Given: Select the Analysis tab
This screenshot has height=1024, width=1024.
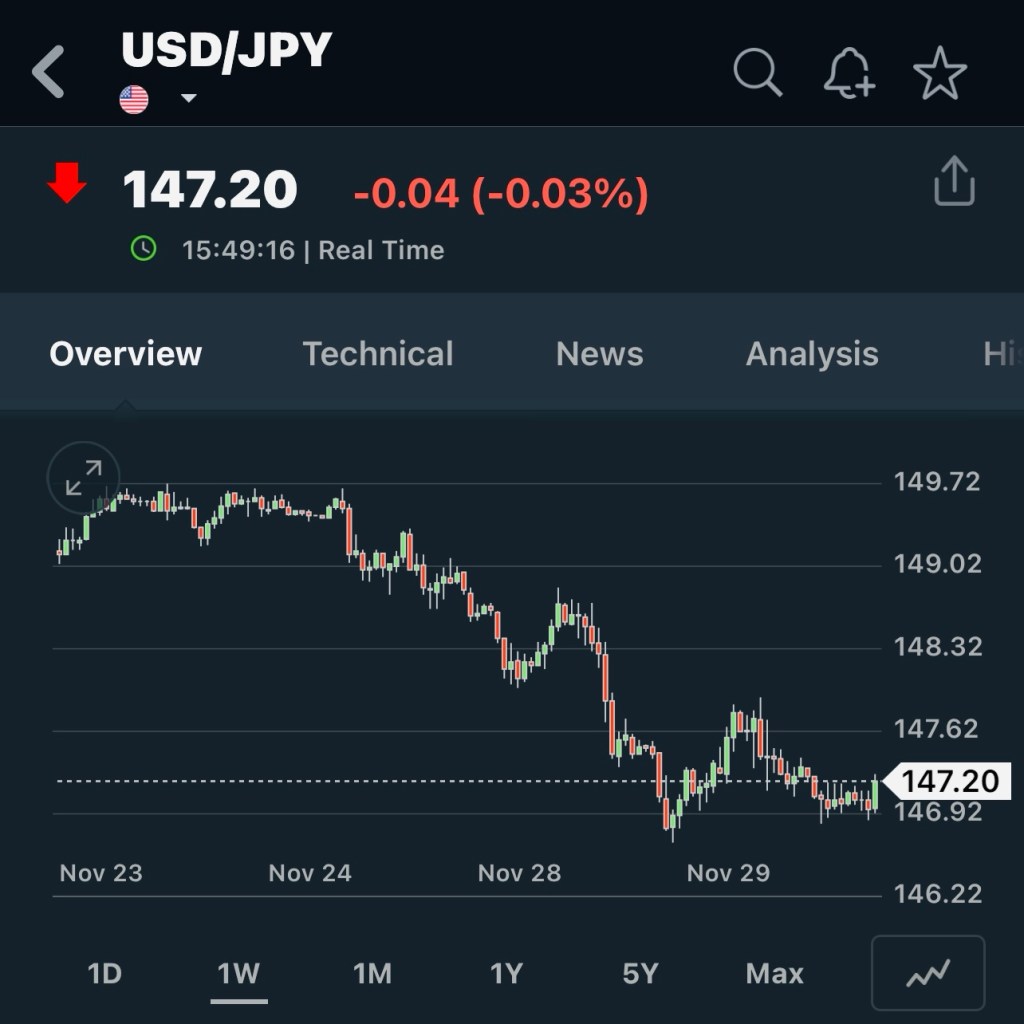Looking at the screenshot, I should pyautogui.click(x=812, y=354).
